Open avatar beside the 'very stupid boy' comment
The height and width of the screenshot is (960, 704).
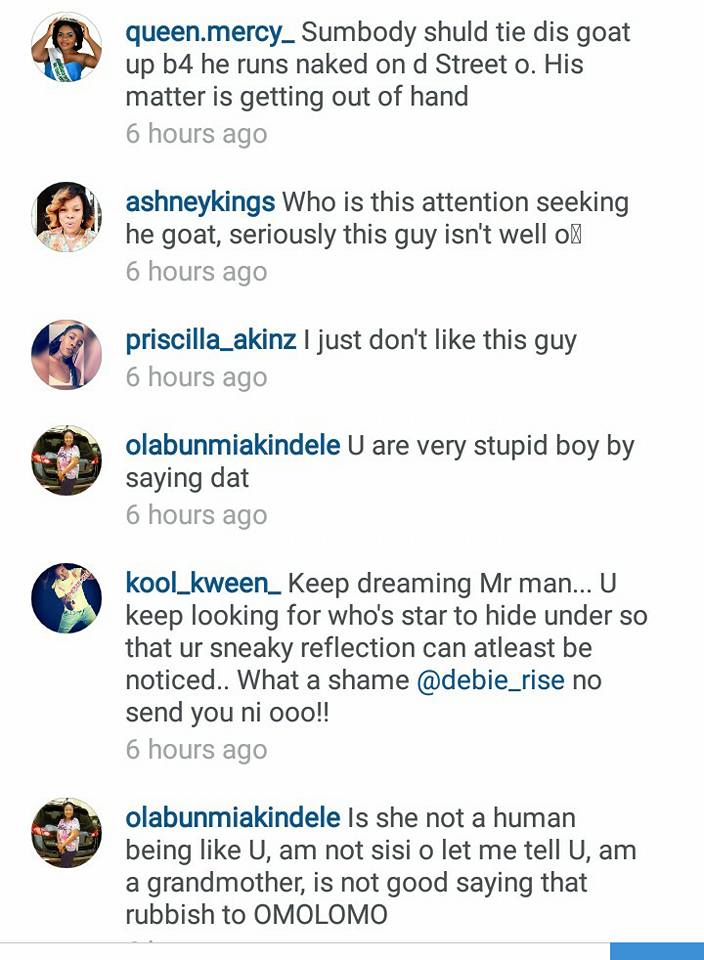pos(66,460)
